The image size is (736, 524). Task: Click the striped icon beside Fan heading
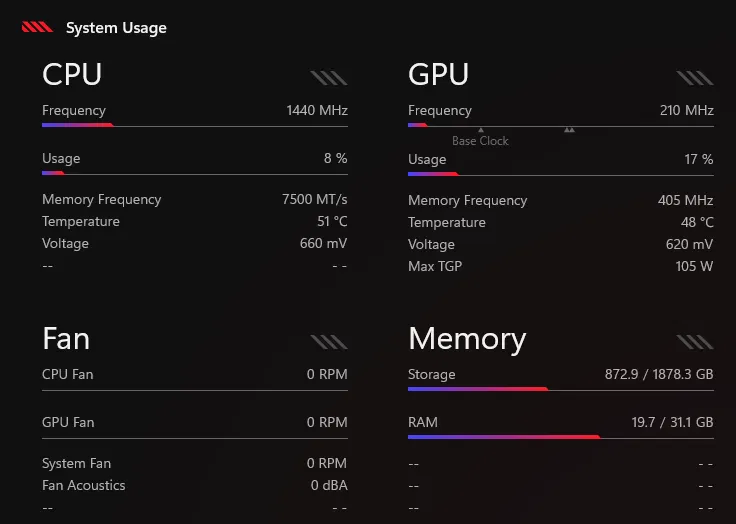tap(329, 342)
